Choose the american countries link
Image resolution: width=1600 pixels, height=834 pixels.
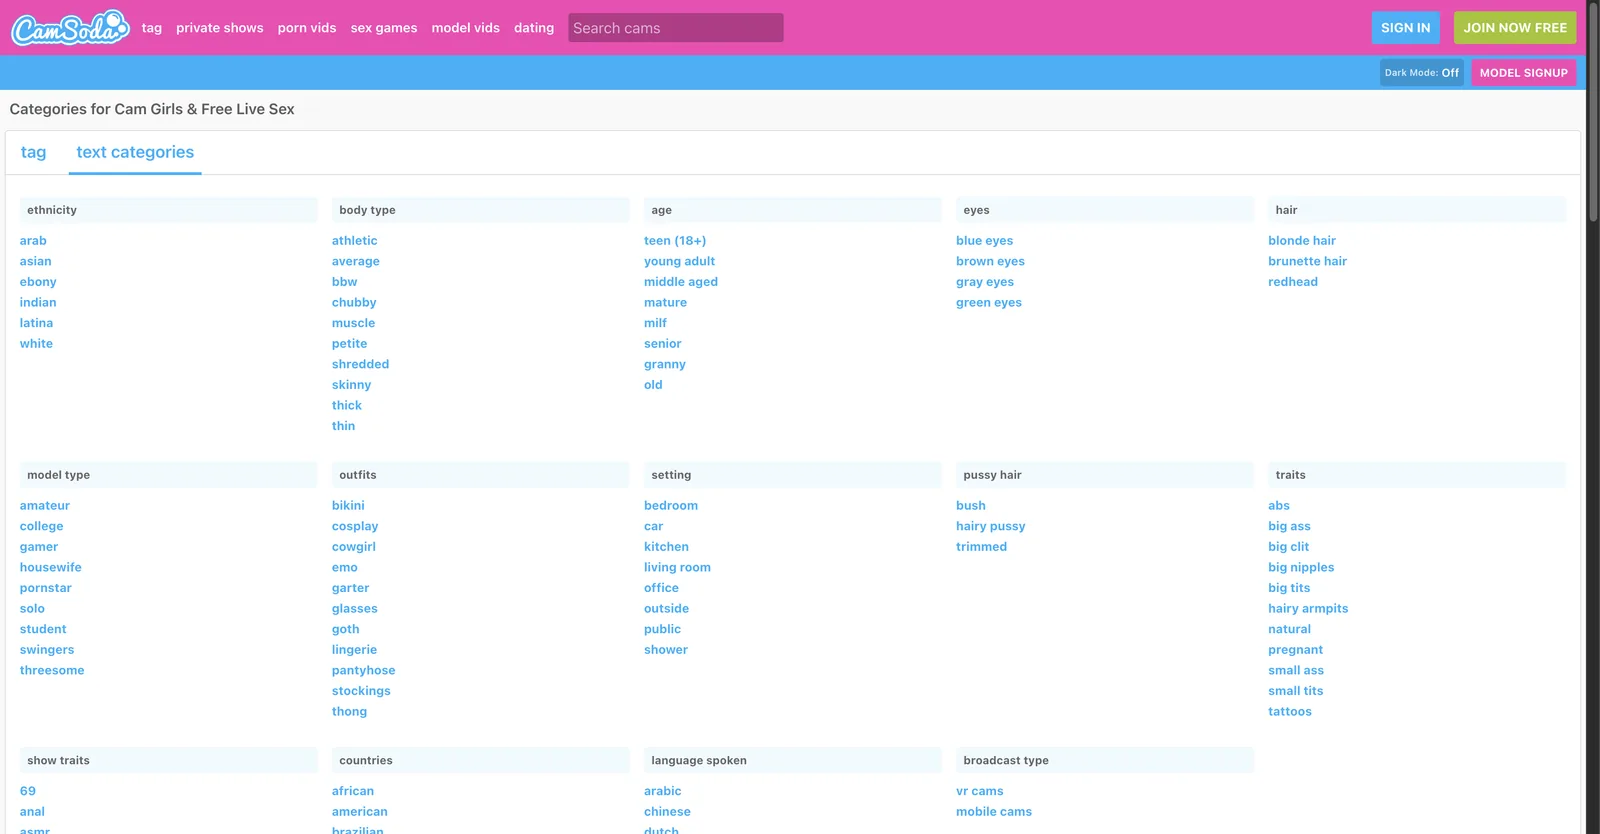click(360, 812)
